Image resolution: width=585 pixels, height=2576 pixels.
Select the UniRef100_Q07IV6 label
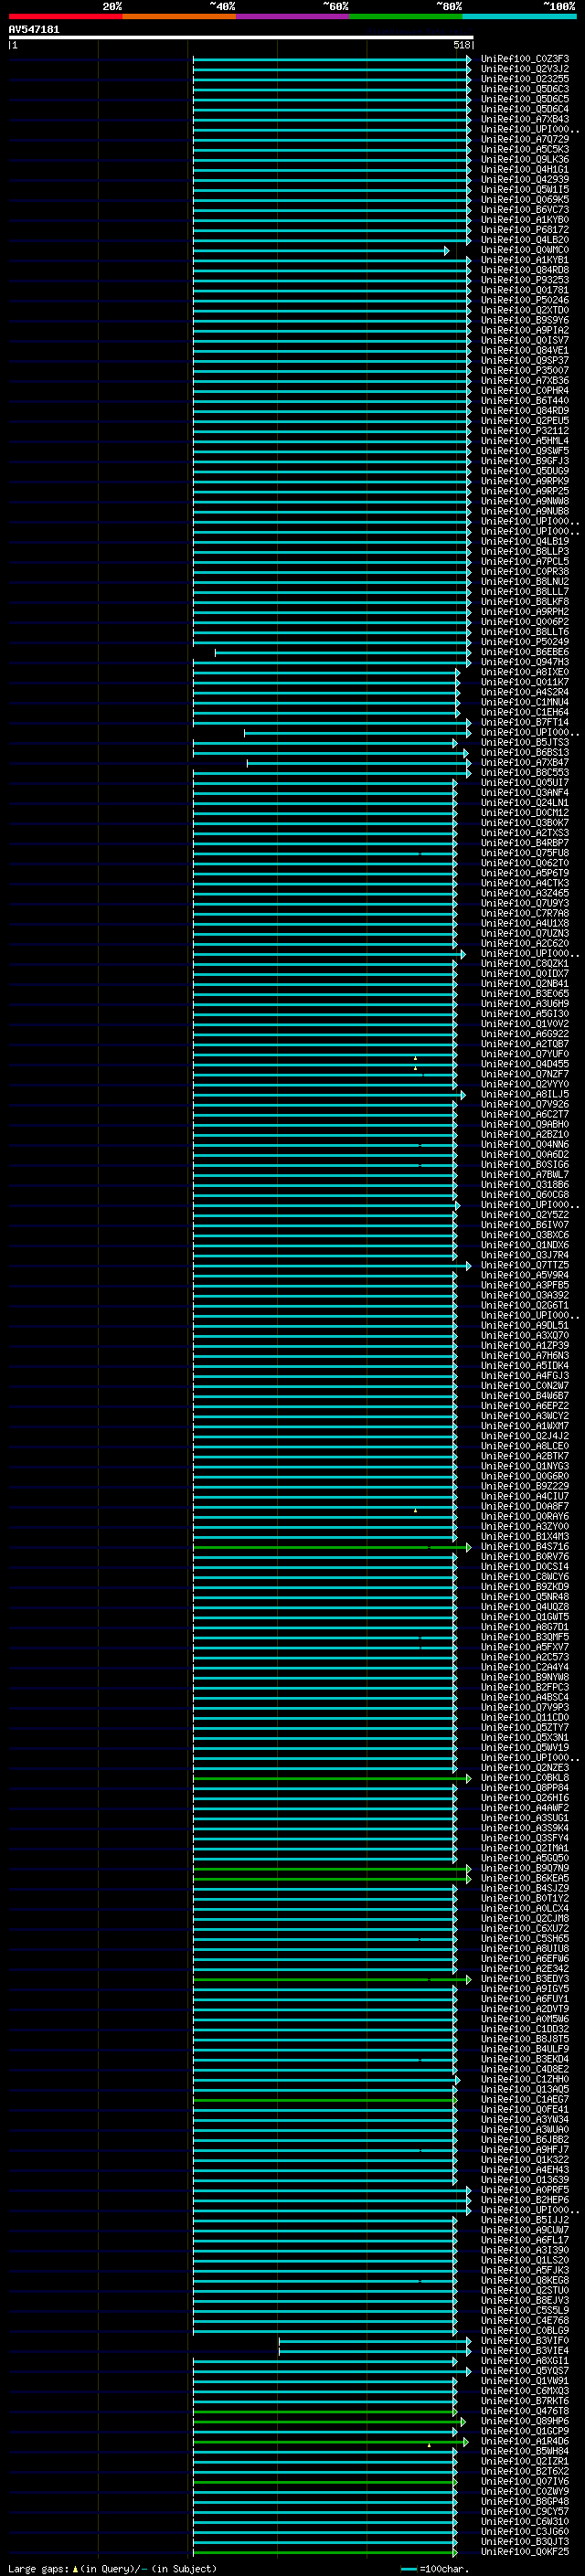tap(525, 2482)
